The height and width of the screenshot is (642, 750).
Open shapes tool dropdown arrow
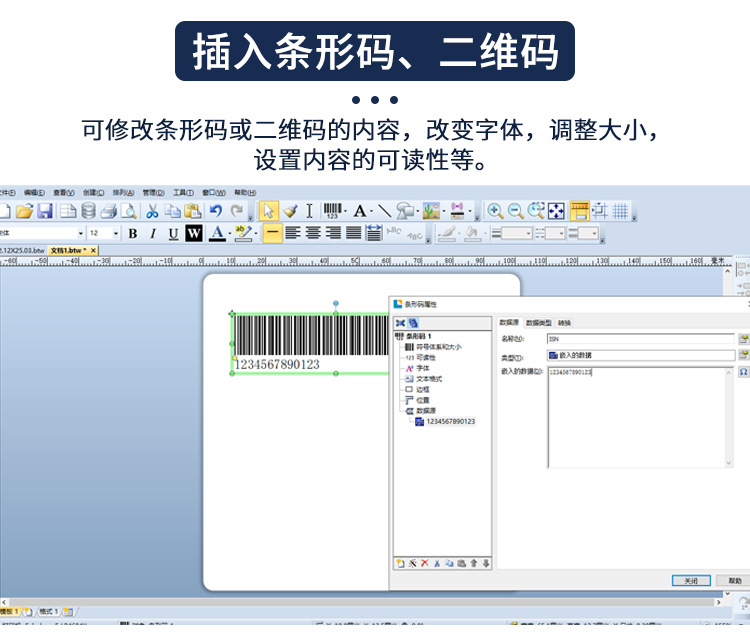click(x=418, y=211)
